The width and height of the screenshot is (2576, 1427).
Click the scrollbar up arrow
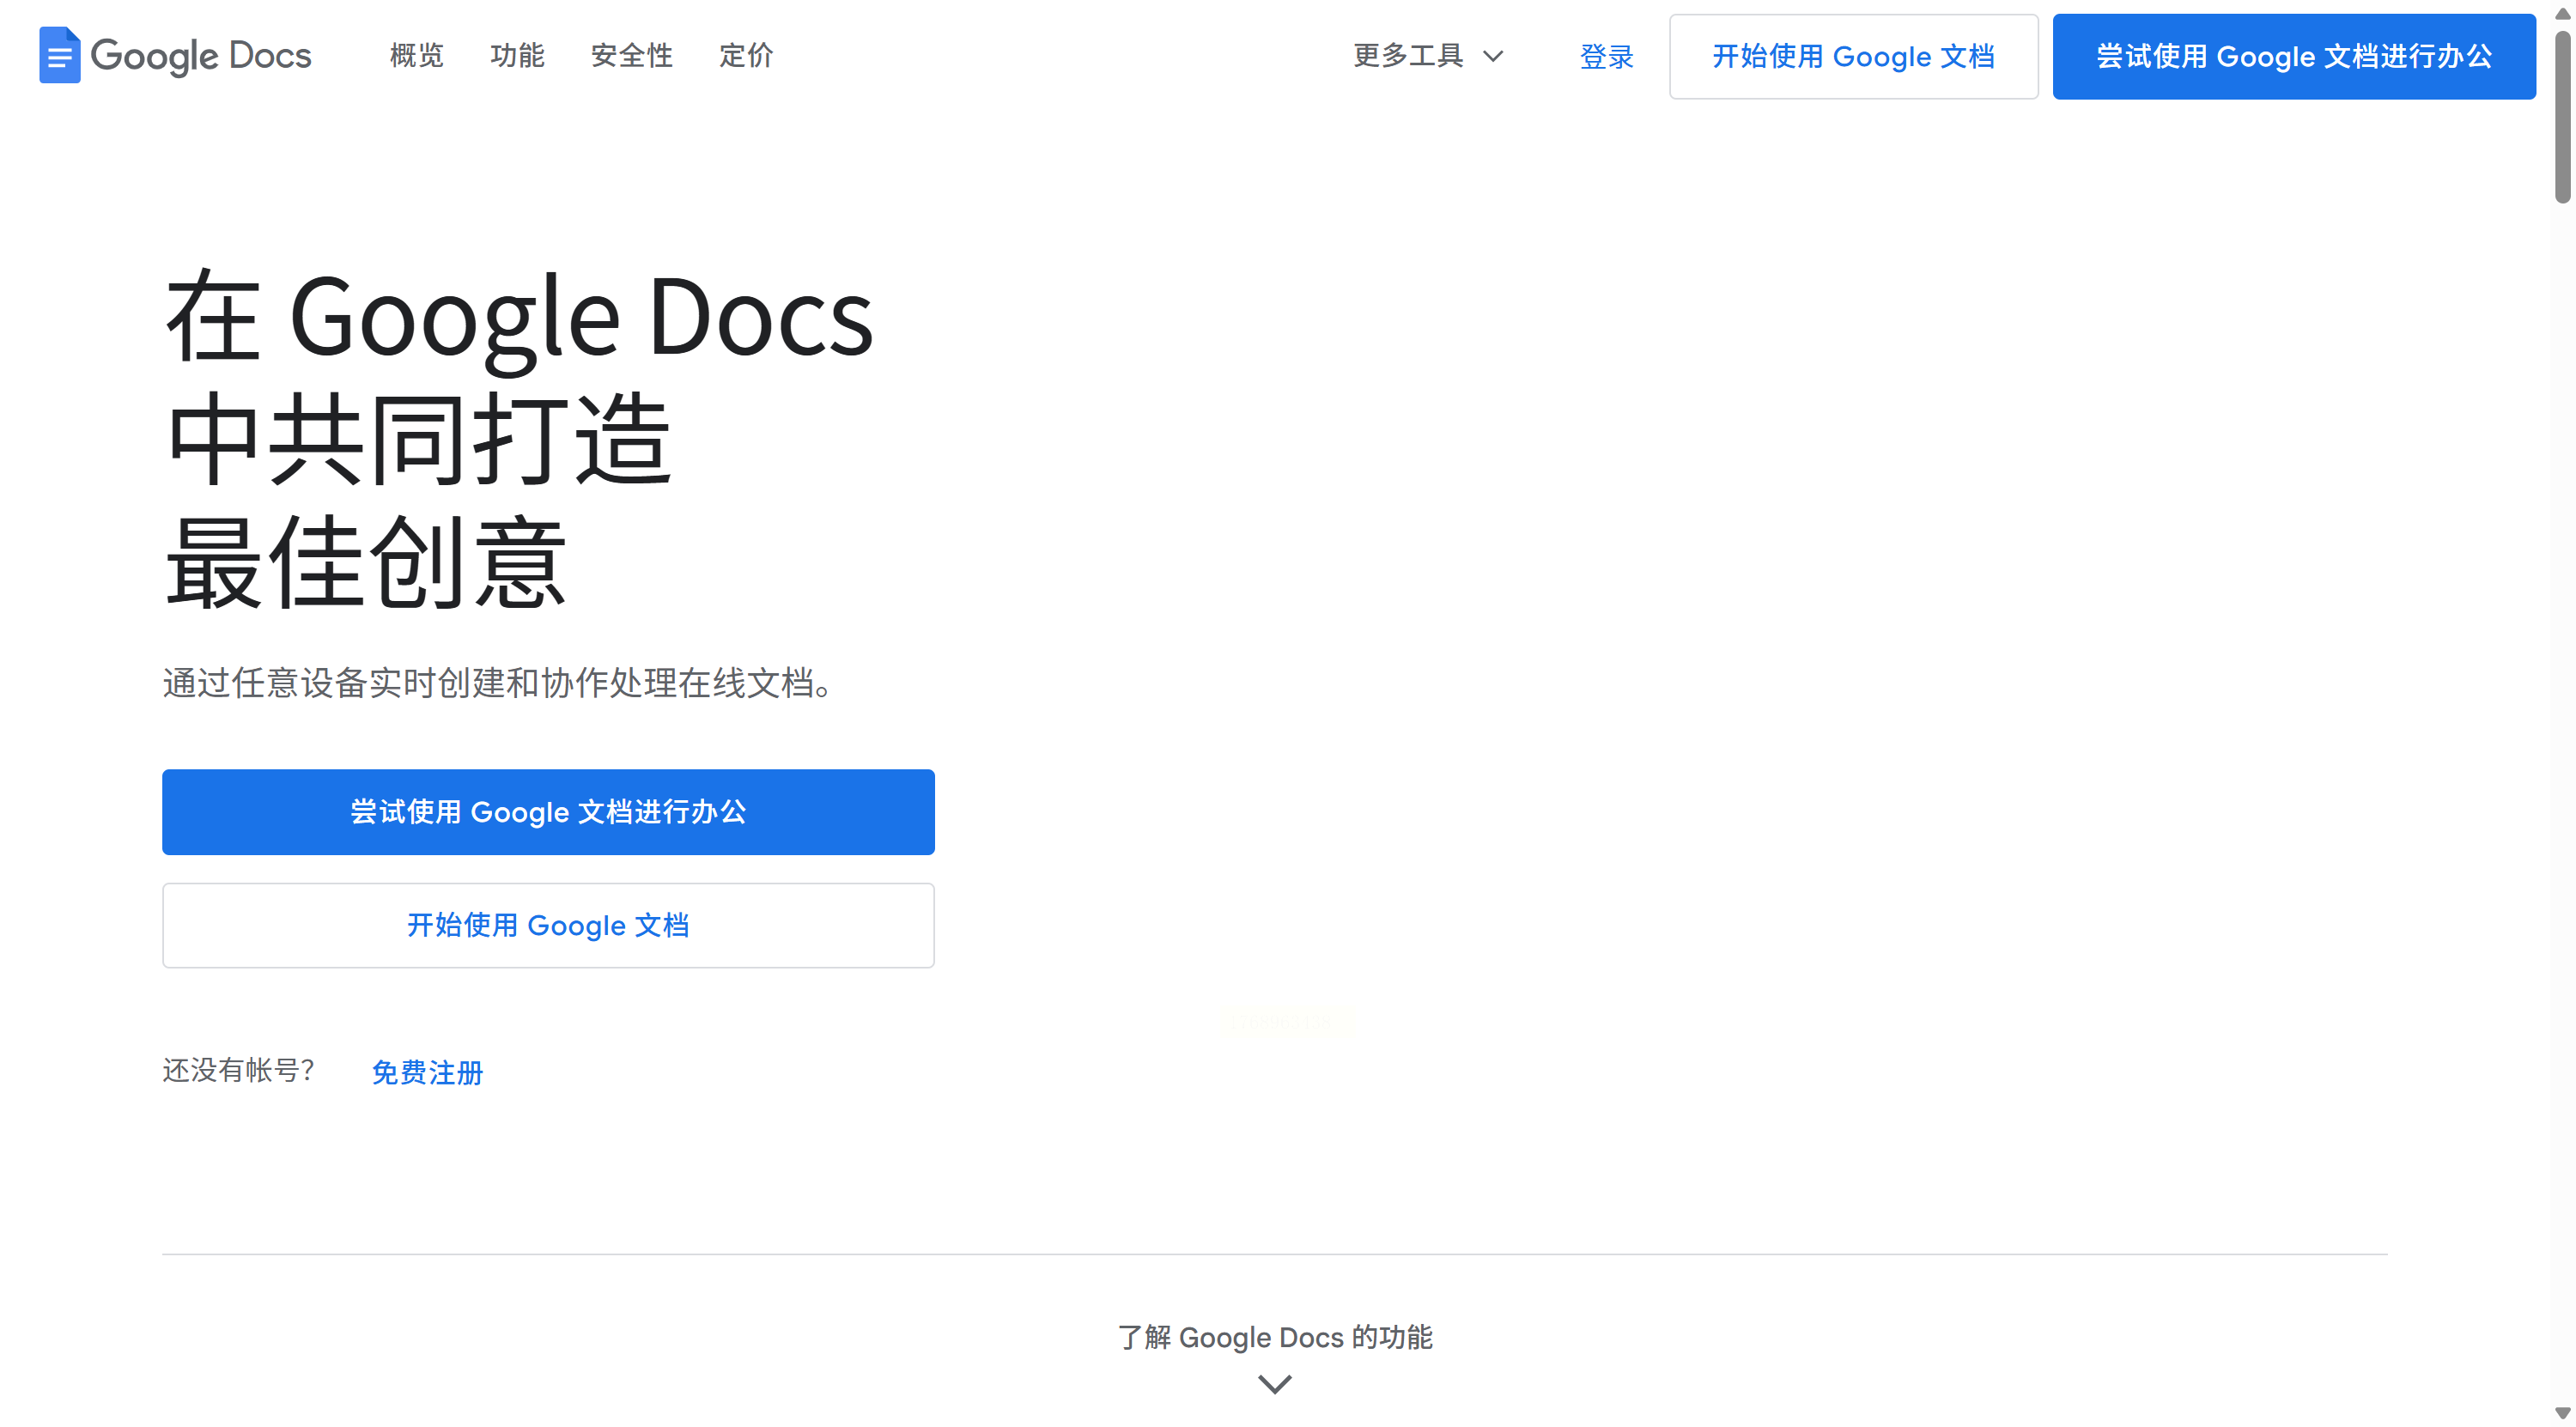pos(2562,13)
